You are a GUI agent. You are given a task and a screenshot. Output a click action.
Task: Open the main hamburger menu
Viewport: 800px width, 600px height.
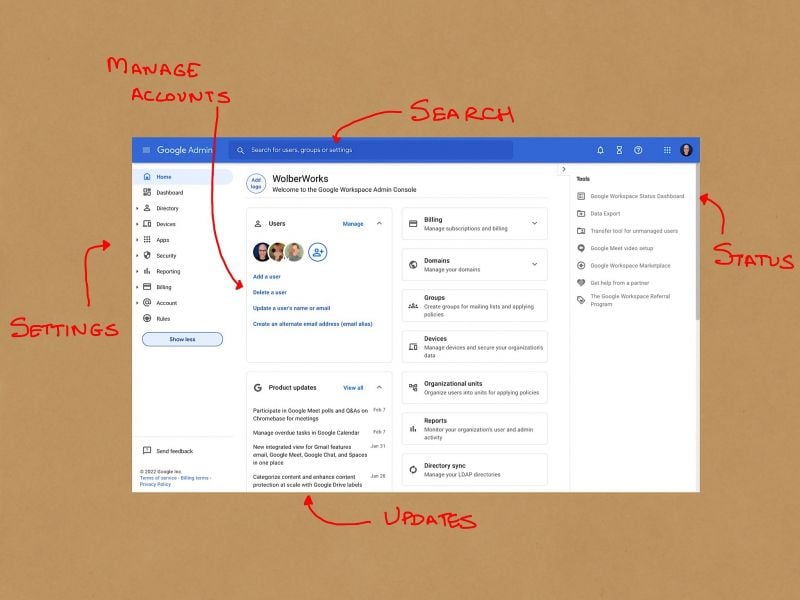146,150
